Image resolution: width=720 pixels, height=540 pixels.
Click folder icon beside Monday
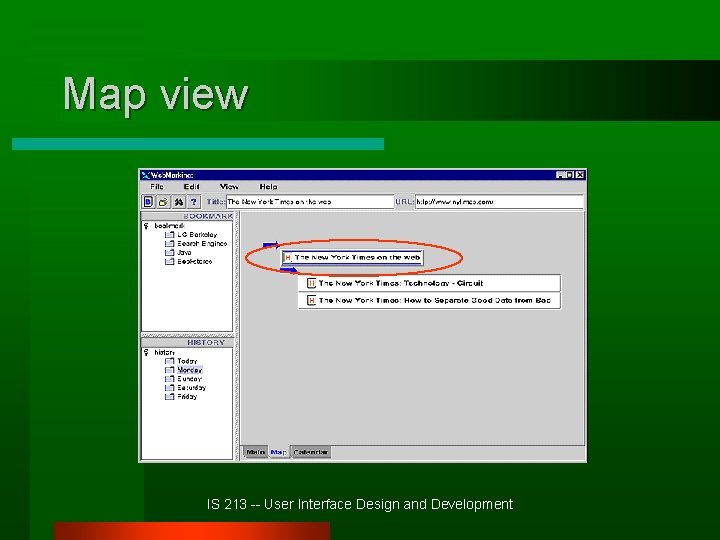pyautogui.click(x=169, y=370)
